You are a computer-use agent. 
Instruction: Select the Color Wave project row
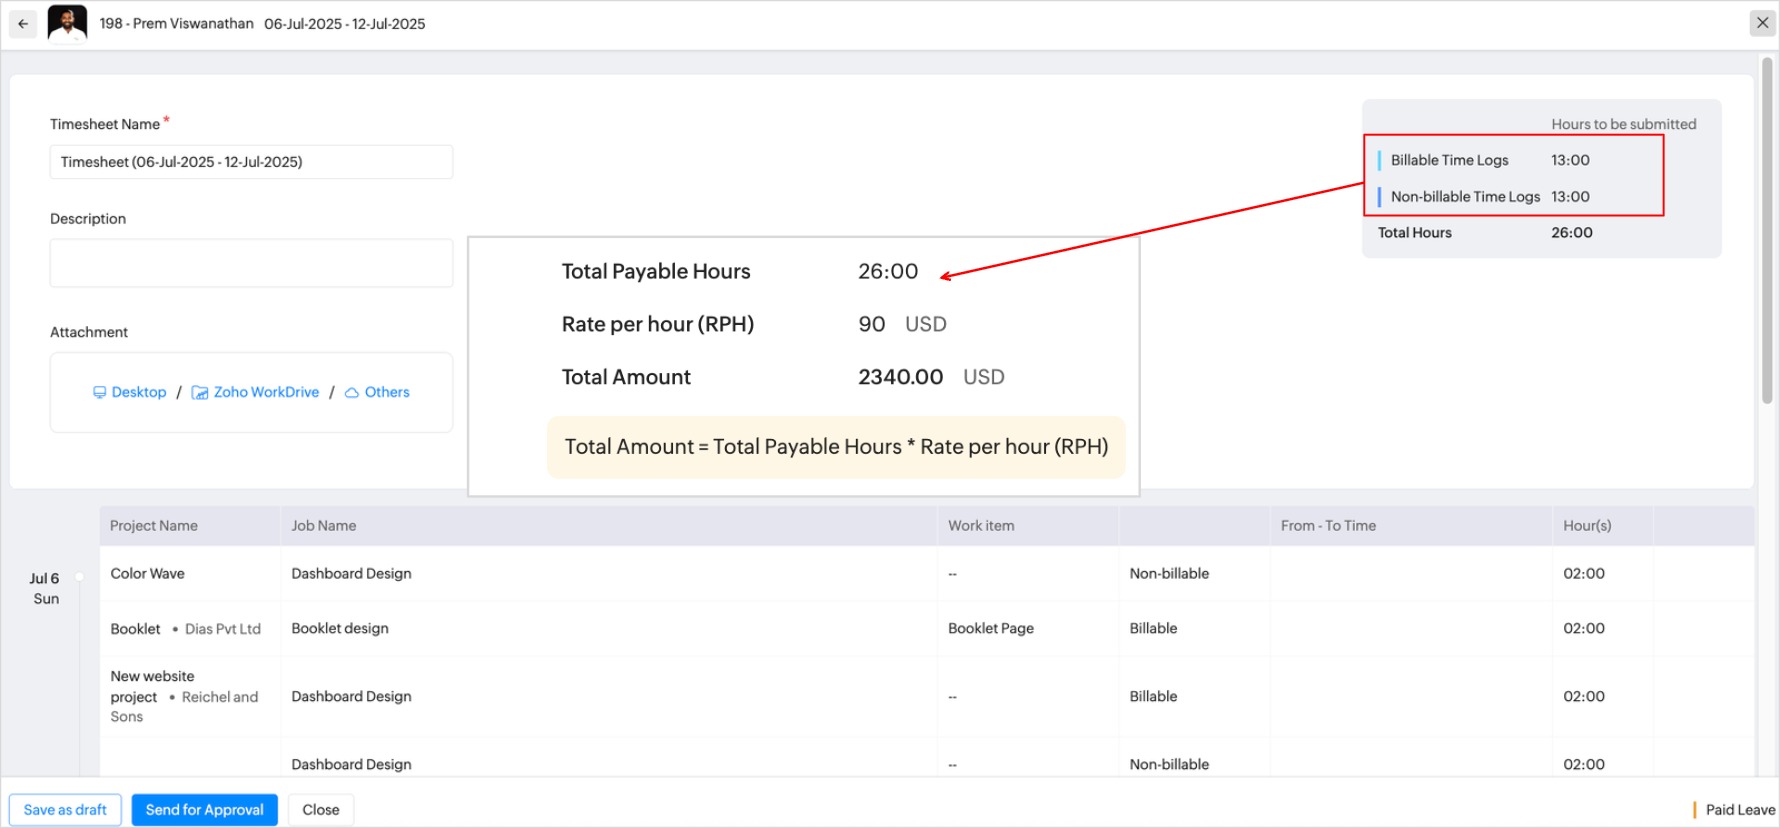148,574
